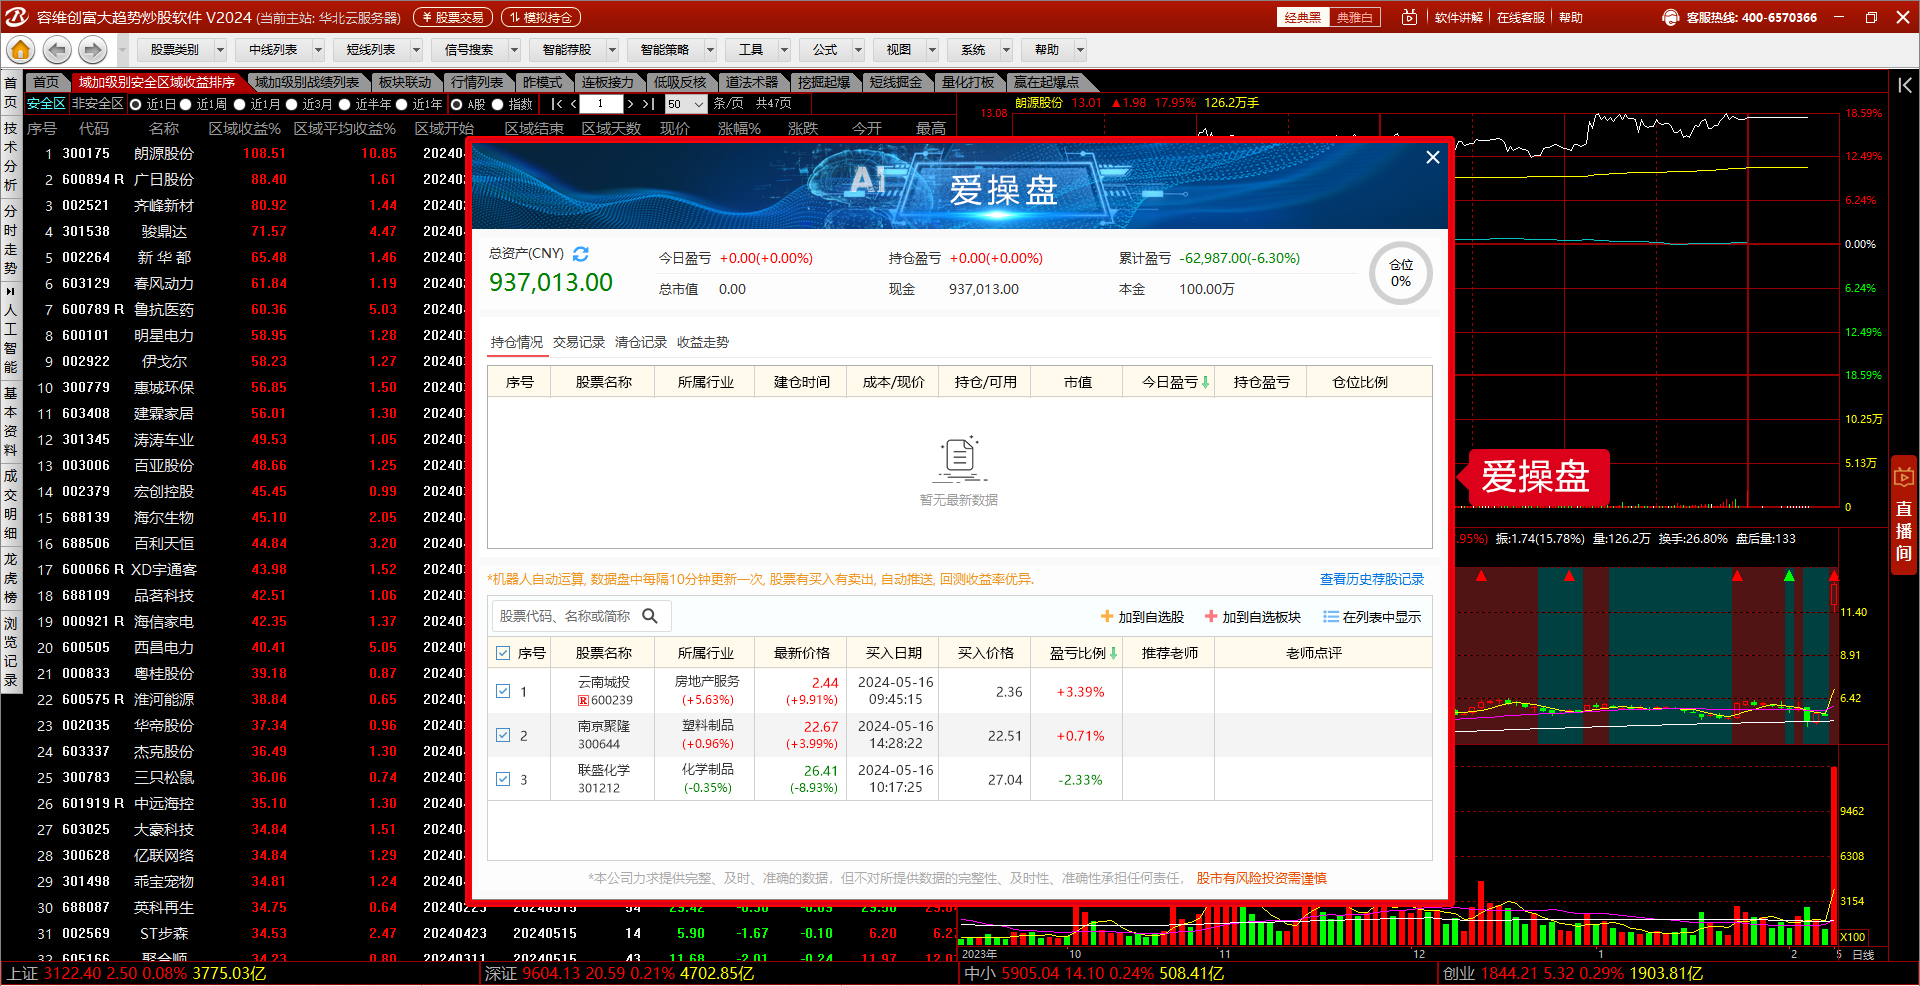Collapse right panel with the bar-arrow icon
Screen dimensions: 1920x986
[x=1905, y=86]
